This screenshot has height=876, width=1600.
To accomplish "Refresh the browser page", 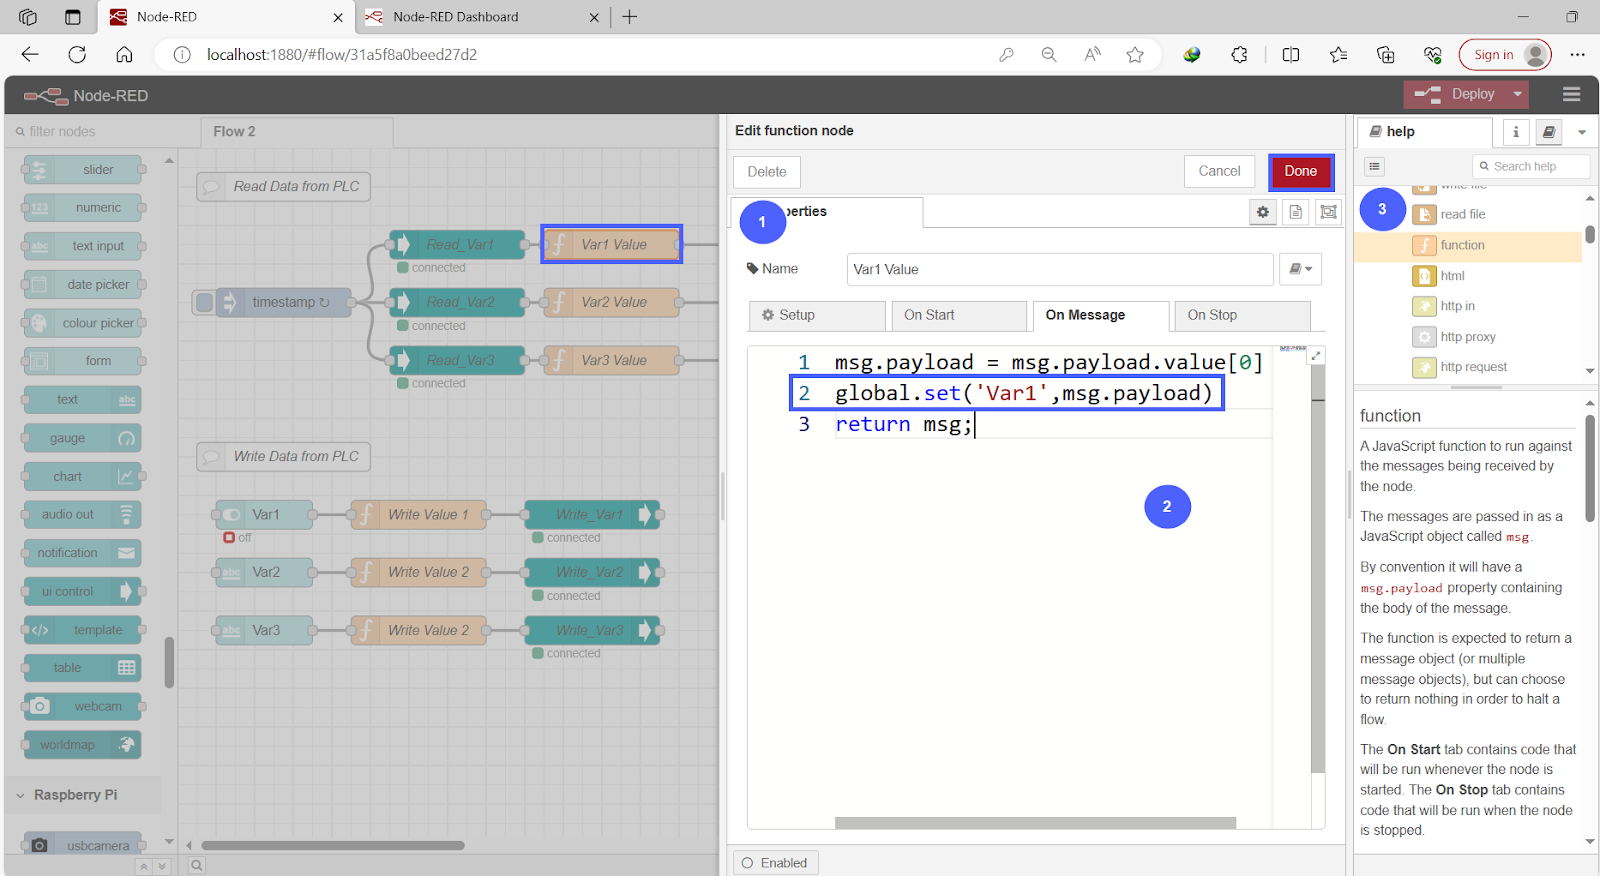I will 77,55.
